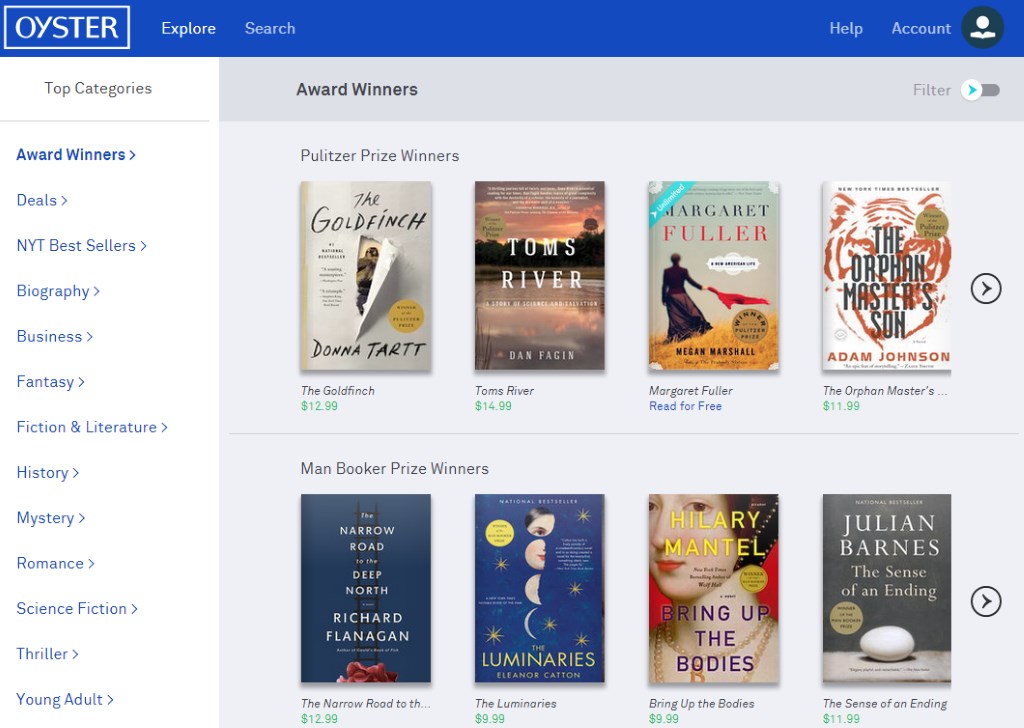The image size is (1024, 728).
Task: Open Toms River book cover
Action: [539, 276]
